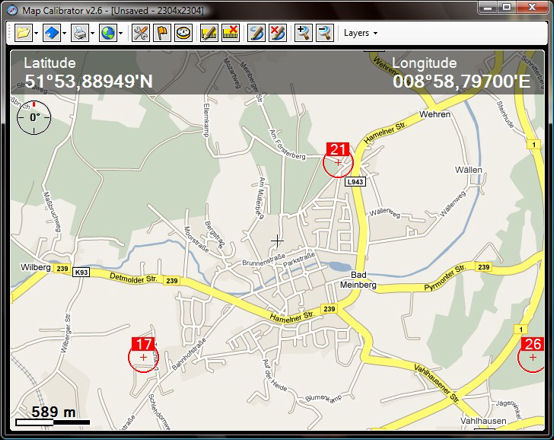Screen dimensions: 554x440
Task: Click the 0° compass rotation indicator
Action: pos(34,118)
